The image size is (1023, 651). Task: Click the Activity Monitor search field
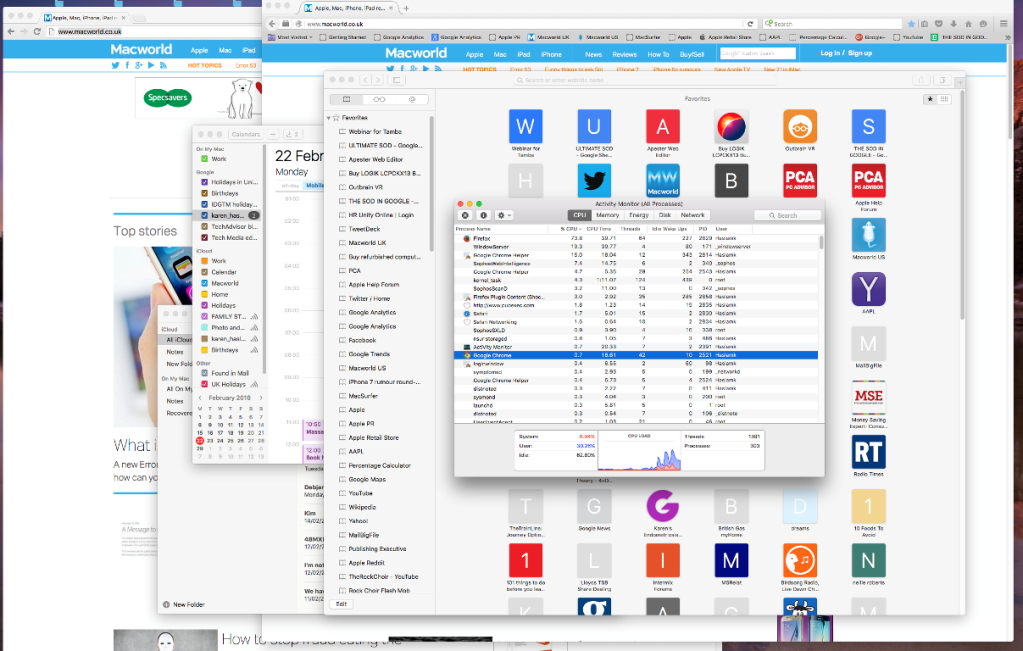787,215
